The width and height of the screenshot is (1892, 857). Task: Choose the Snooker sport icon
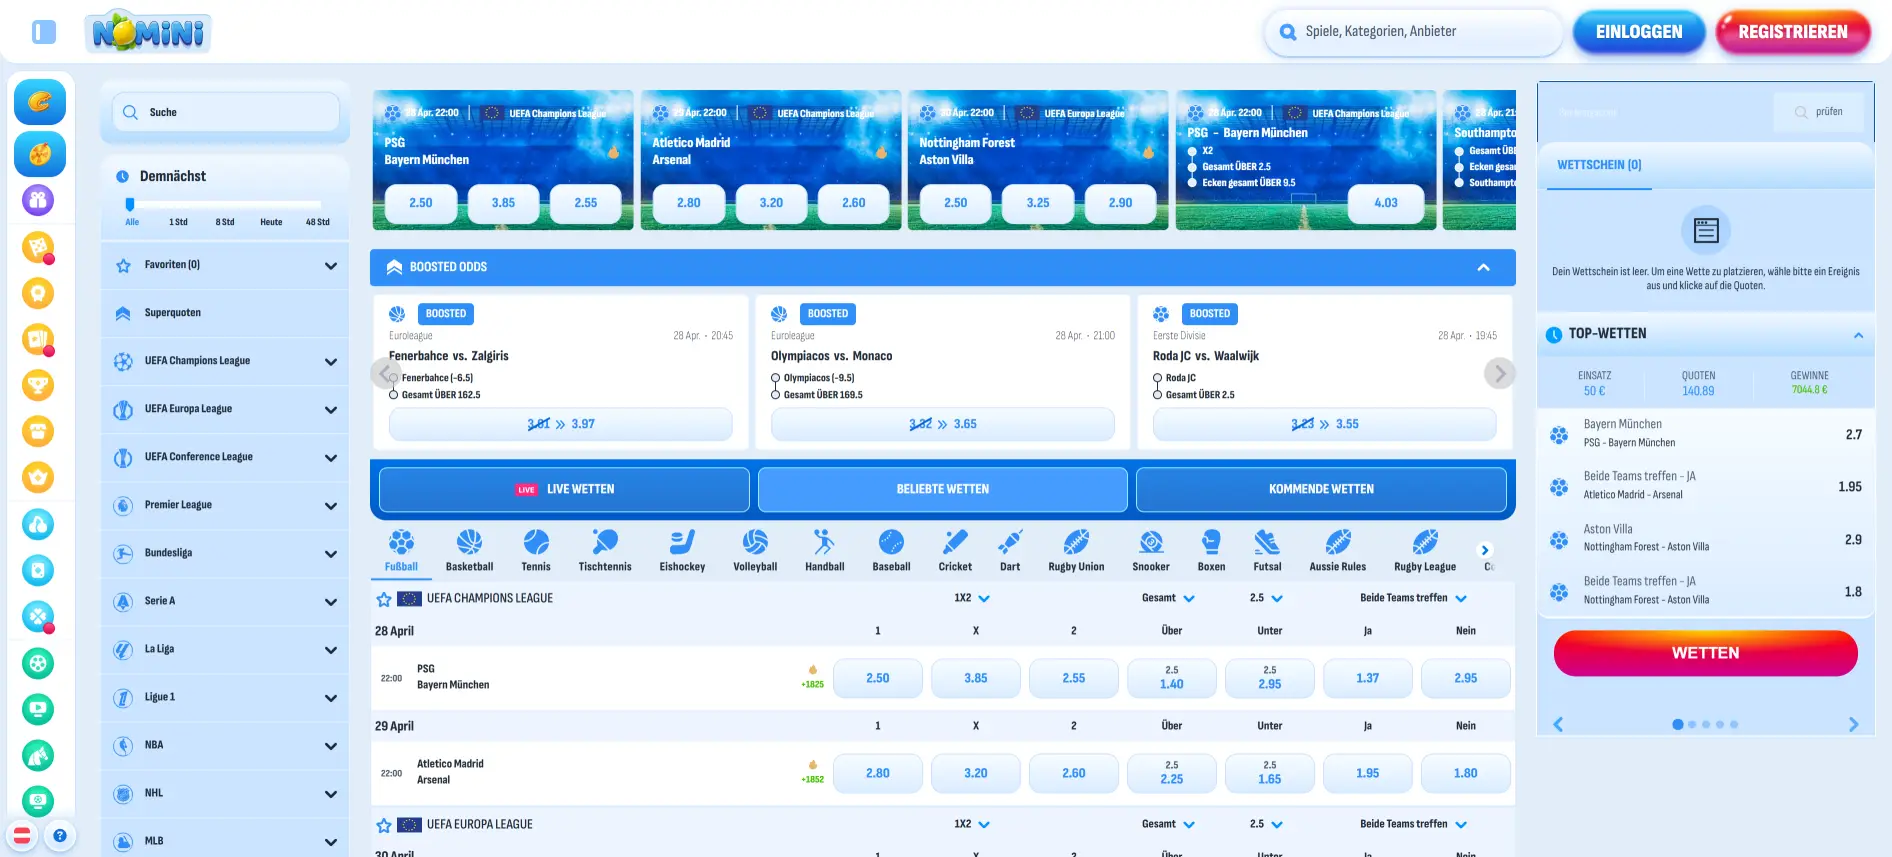tap(1151, 550)
